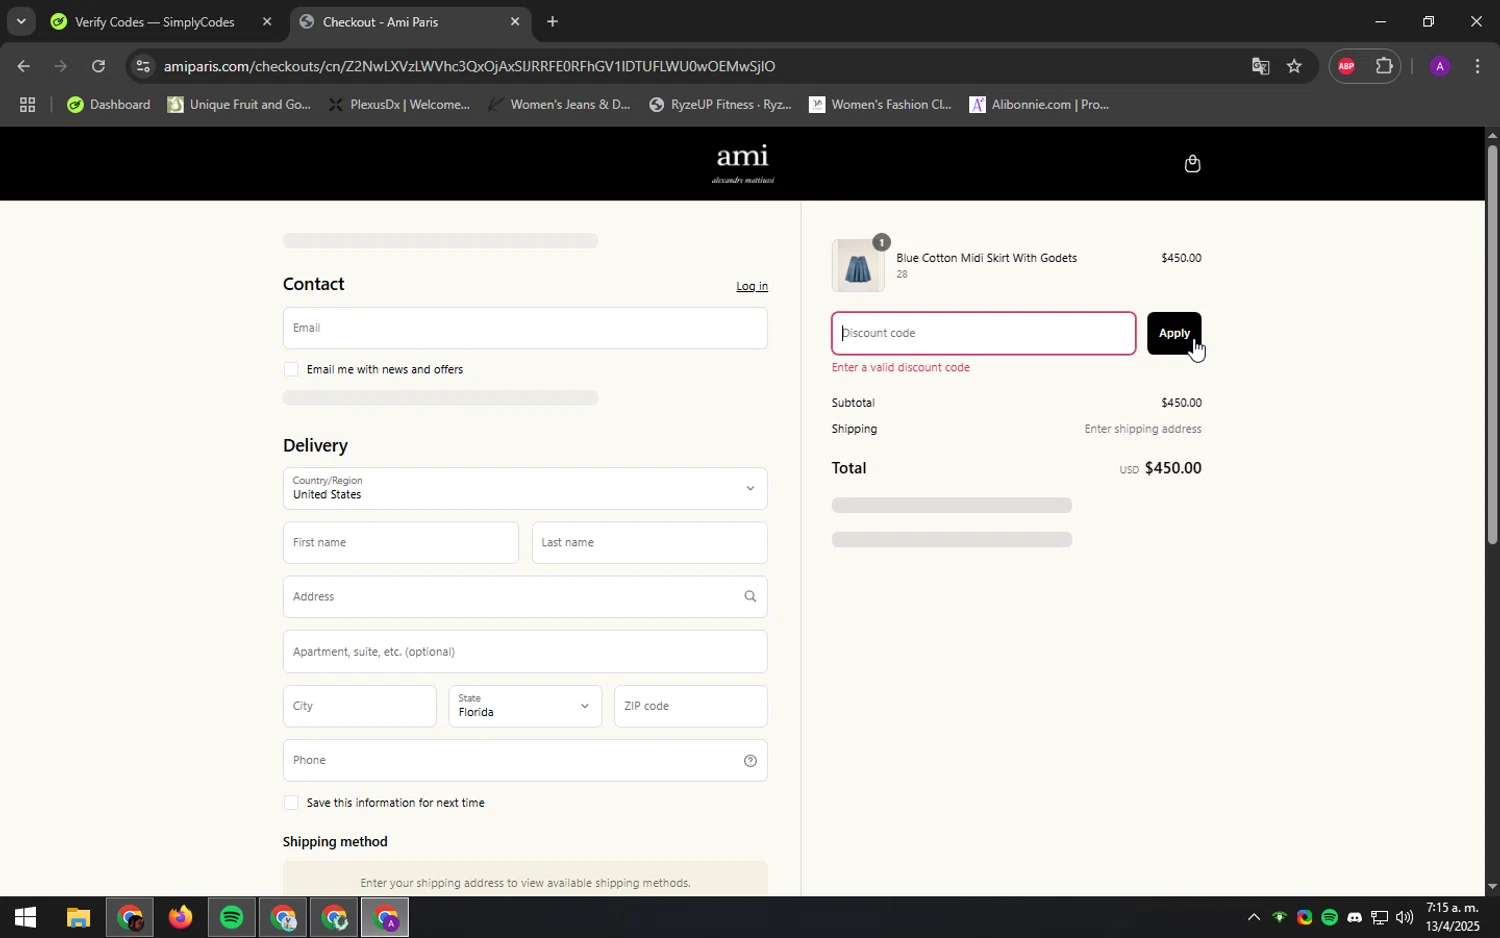Click the Address input field

tap(525, 597)
